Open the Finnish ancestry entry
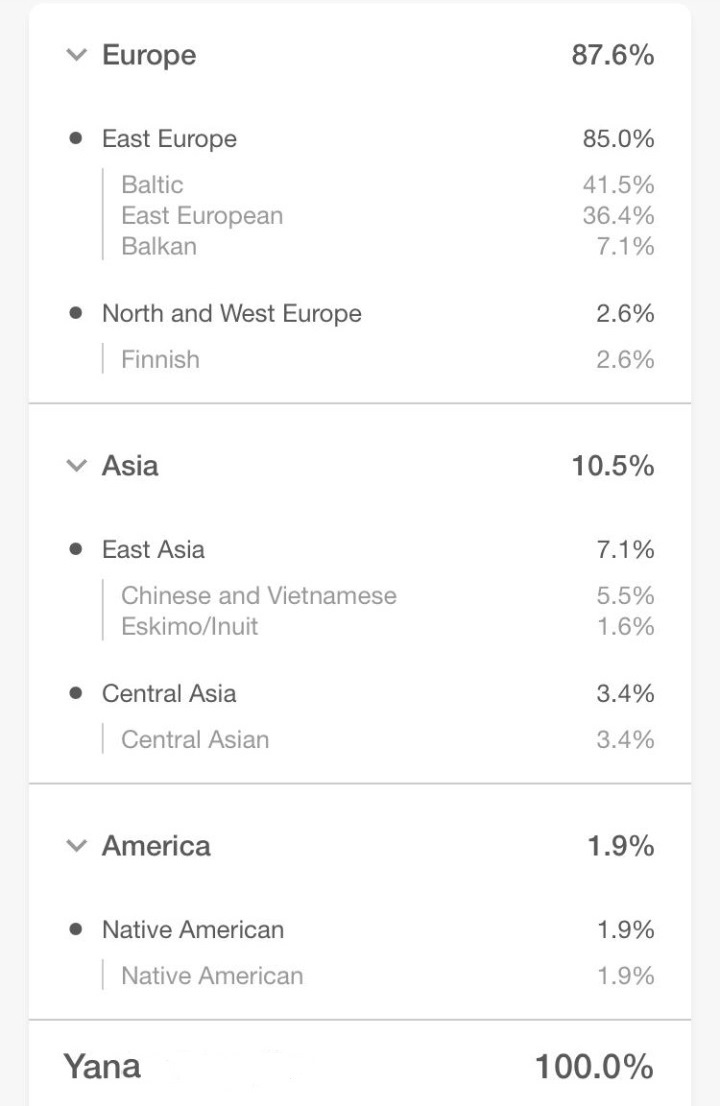Viewport: 720px width, 1106px height. [x=160, y=359]
